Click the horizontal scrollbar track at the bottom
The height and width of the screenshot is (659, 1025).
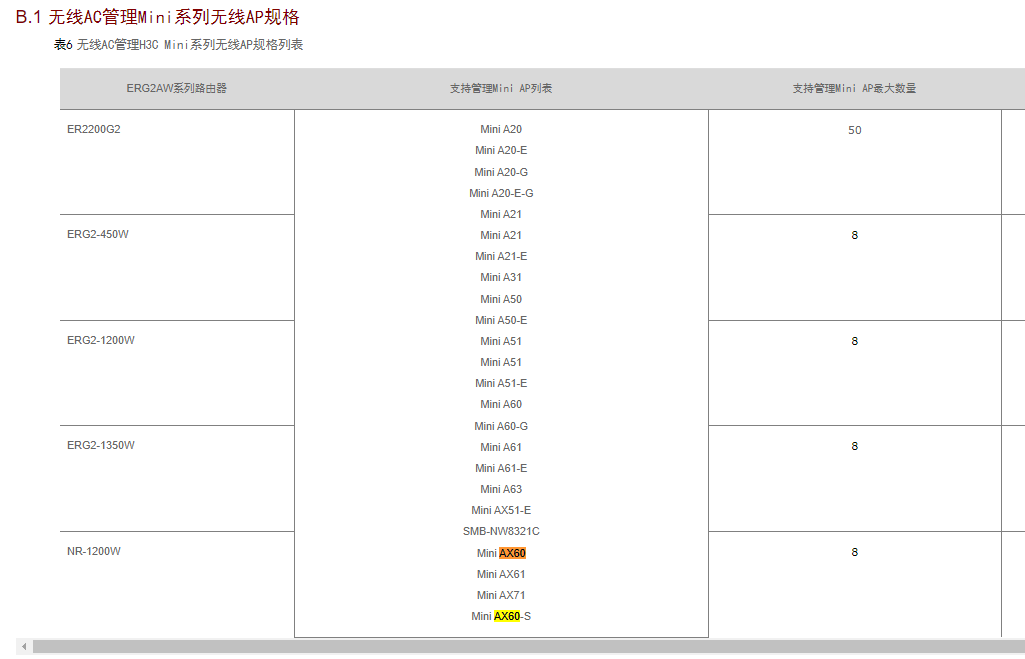click(x=520, y=647)
